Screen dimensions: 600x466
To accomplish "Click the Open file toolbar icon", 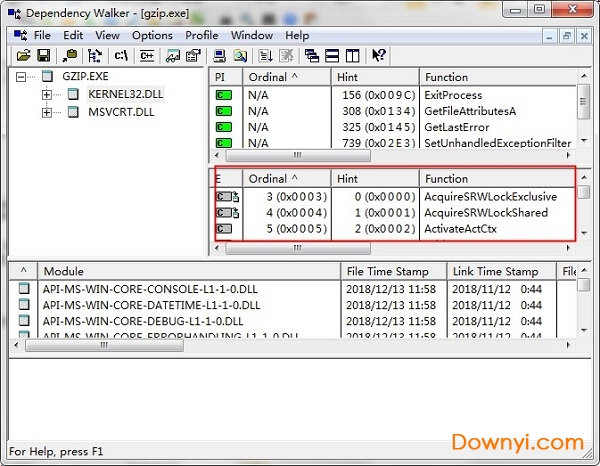I will click(25, 56).
